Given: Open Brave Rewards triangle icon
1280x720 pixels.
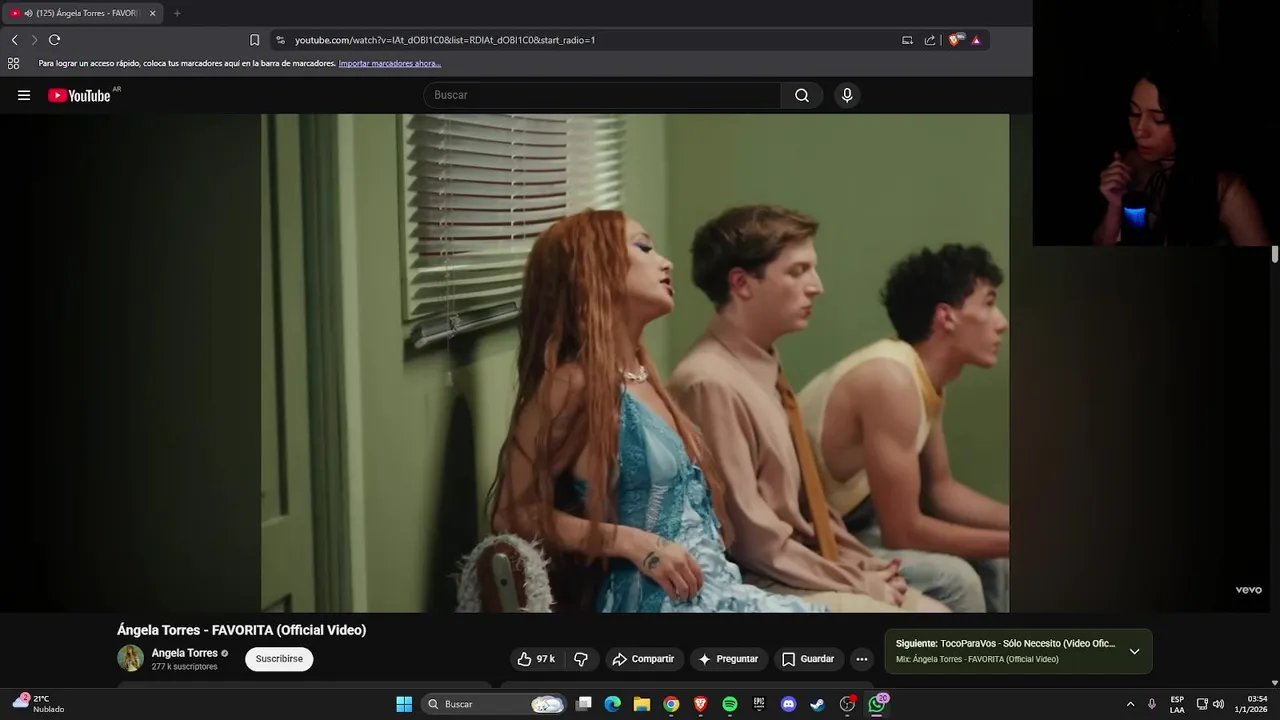Looking at the screenshot, I should point(976,40).
